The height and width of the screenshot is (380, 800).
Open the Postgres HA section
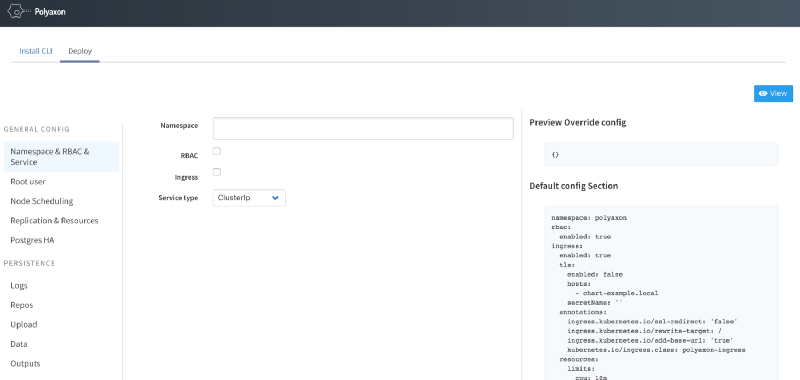pos(32,240)
